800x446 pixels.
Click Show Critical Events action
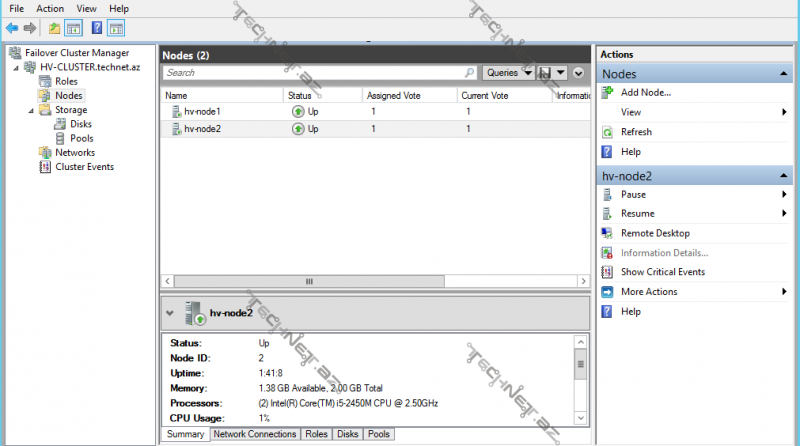pyautogui.click(x=663, y=272)
